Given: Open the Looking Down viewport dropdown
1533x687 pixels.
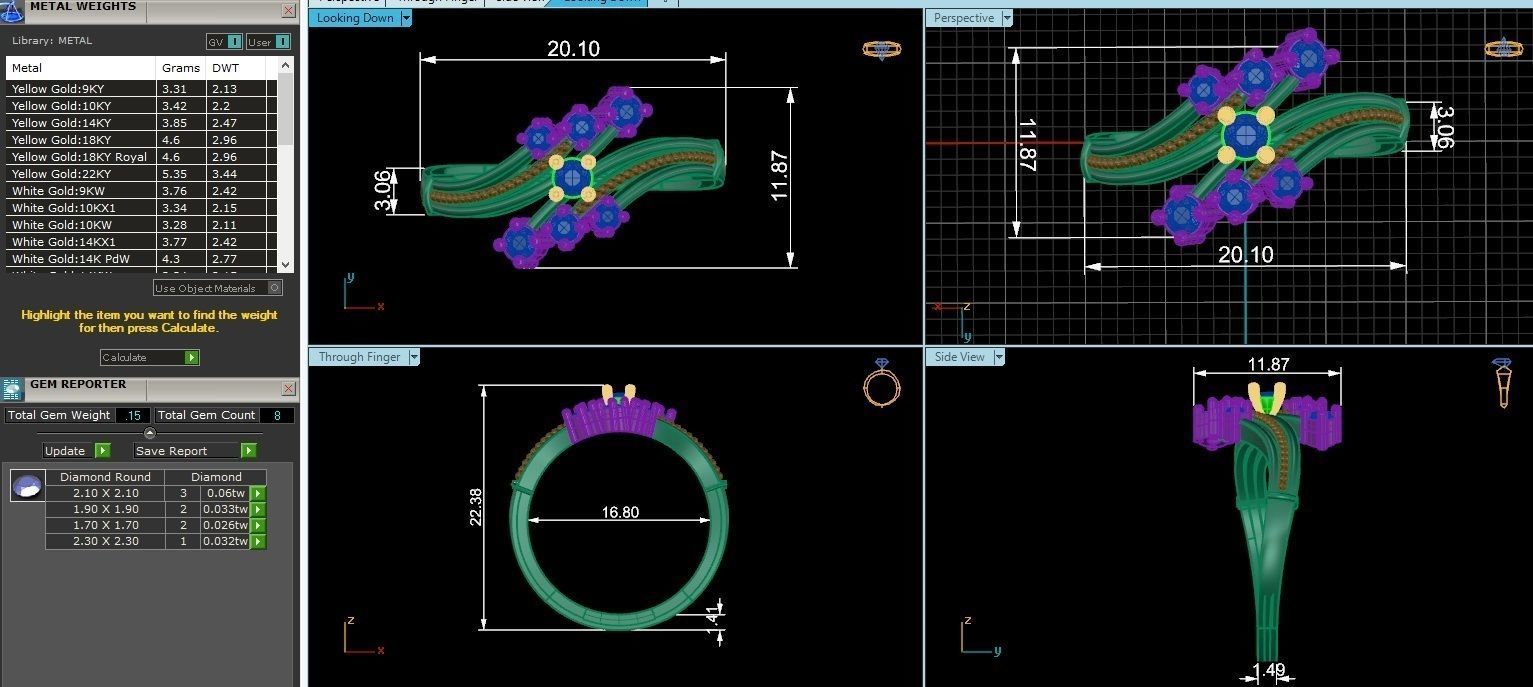Looking at the screenshot, I should pos(405,18).
